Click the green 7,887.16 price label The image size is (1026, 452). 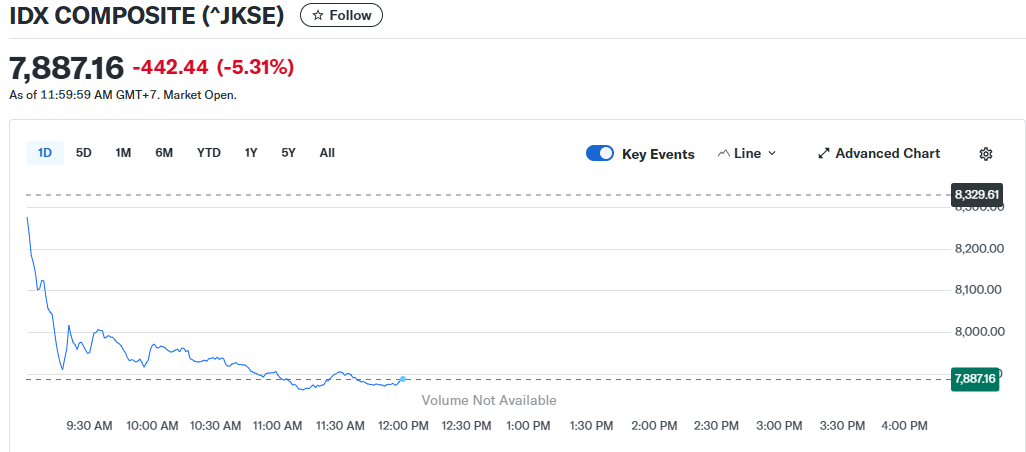(975, 378)
